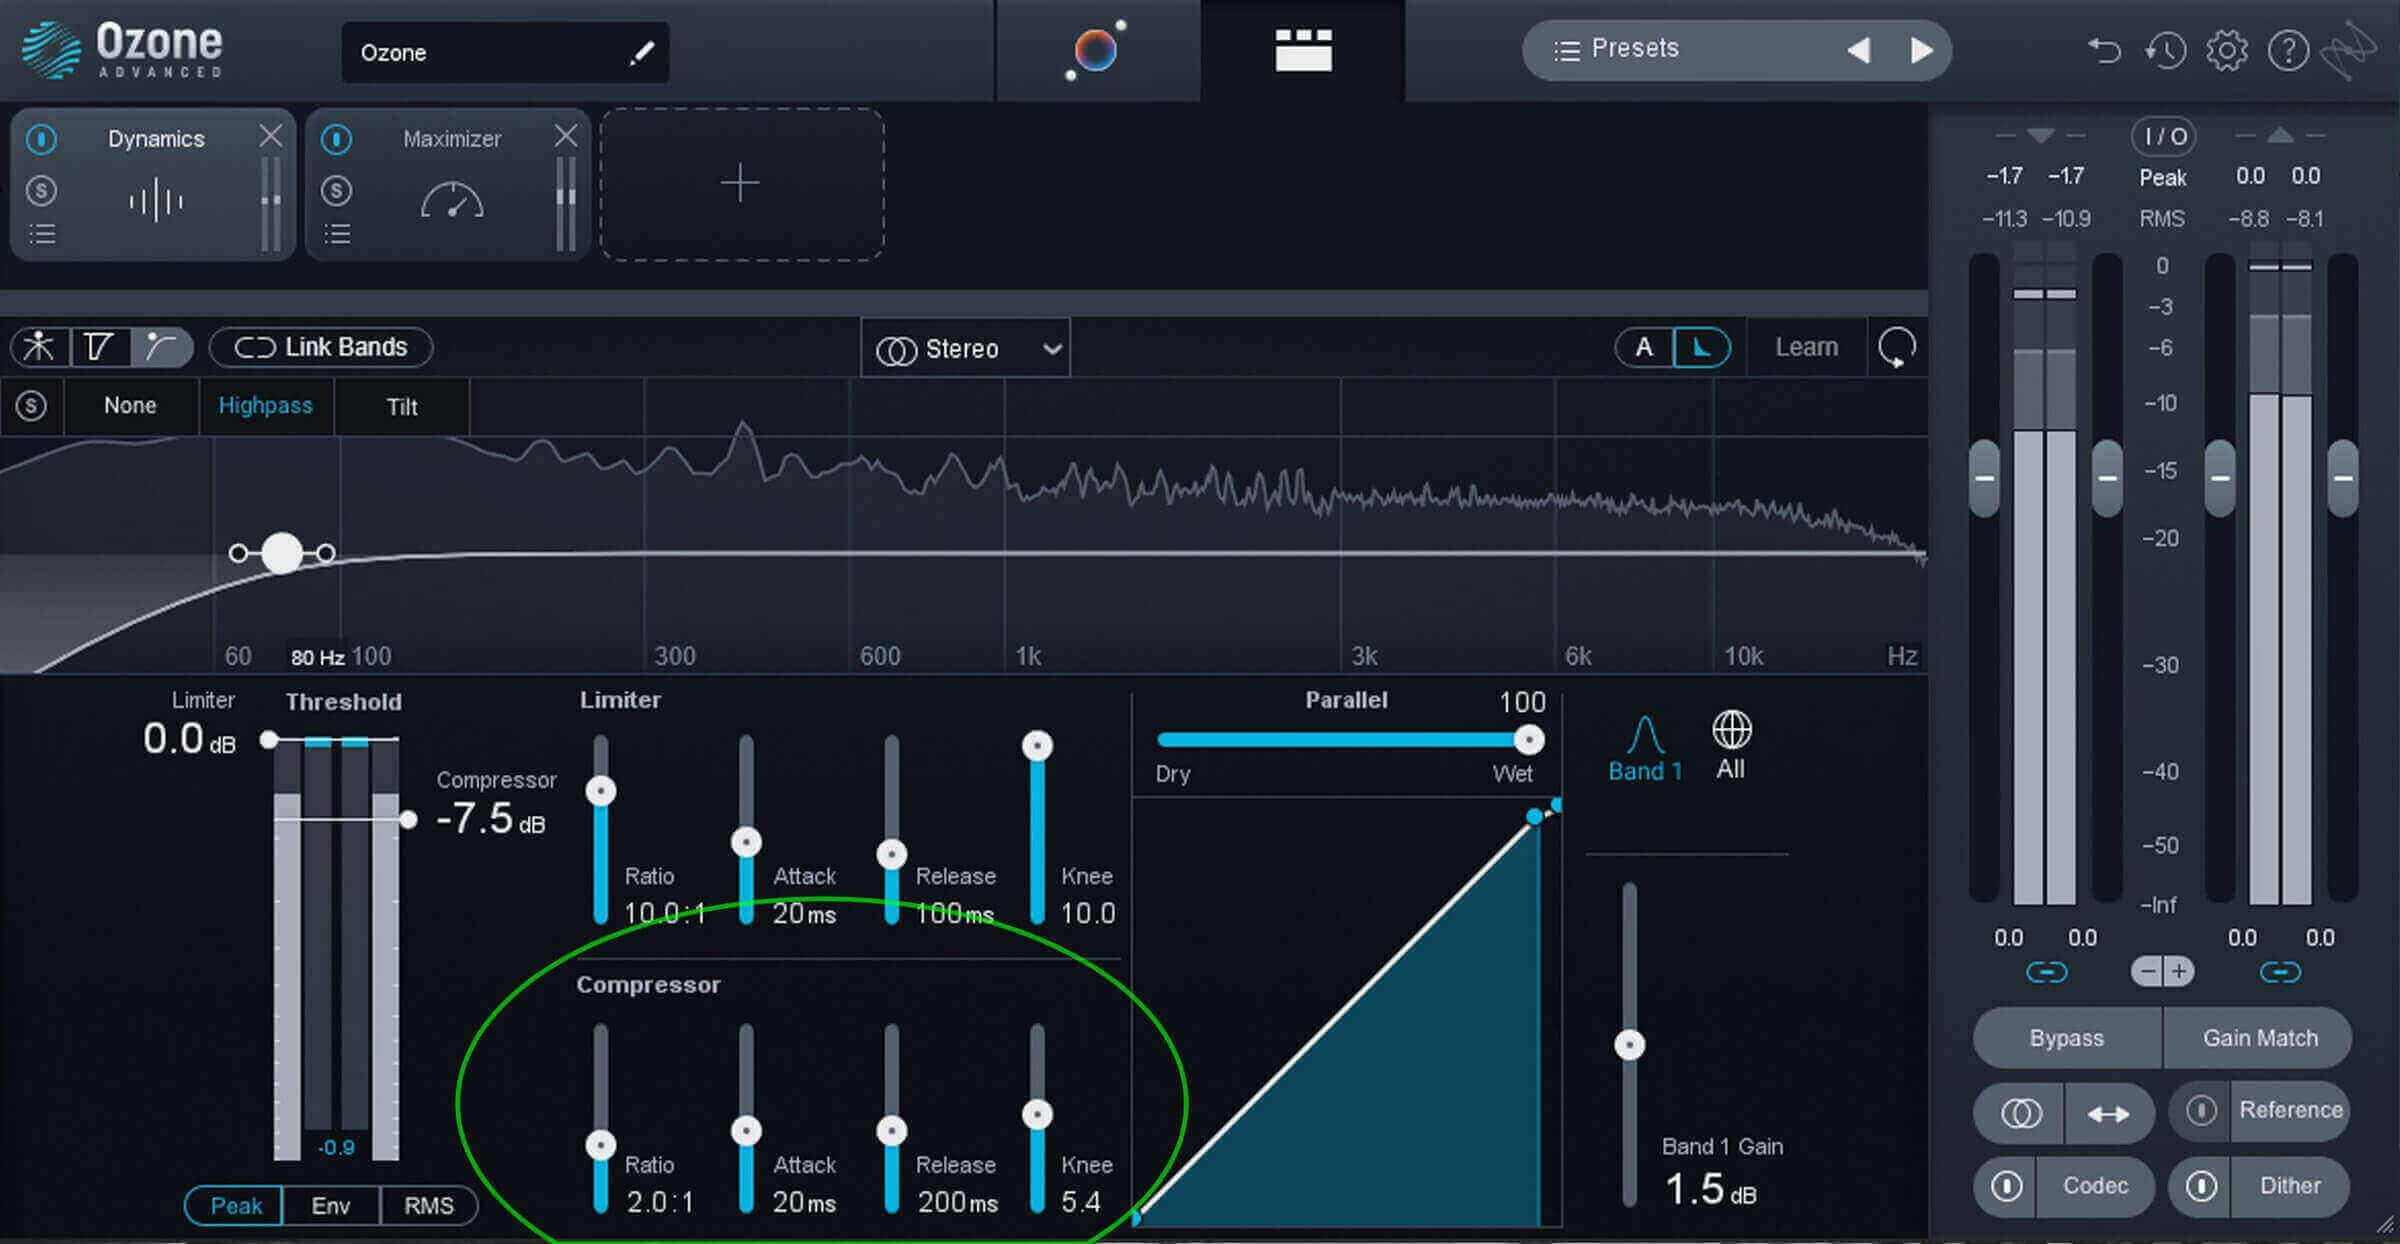Toggle the Codec power button

click(2006, 1186)
